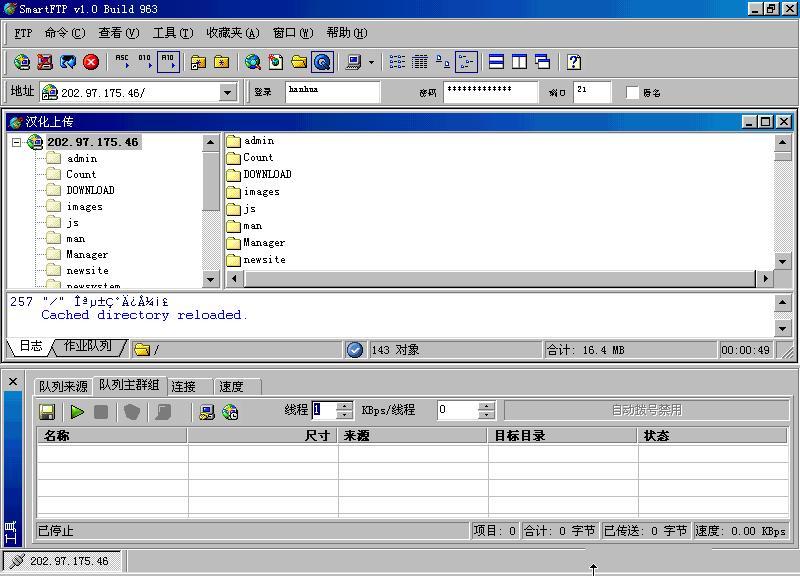
Task: Click the connect globe icon in main toolbar
Action: [22, 62]
